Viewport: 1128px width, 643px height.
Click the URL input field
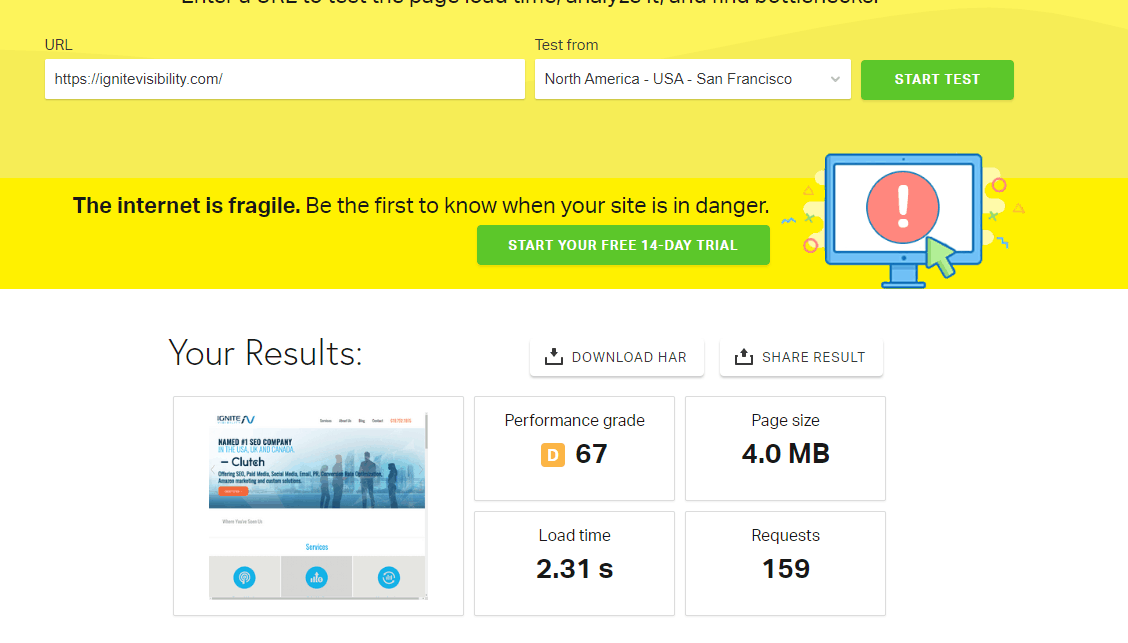284,79
